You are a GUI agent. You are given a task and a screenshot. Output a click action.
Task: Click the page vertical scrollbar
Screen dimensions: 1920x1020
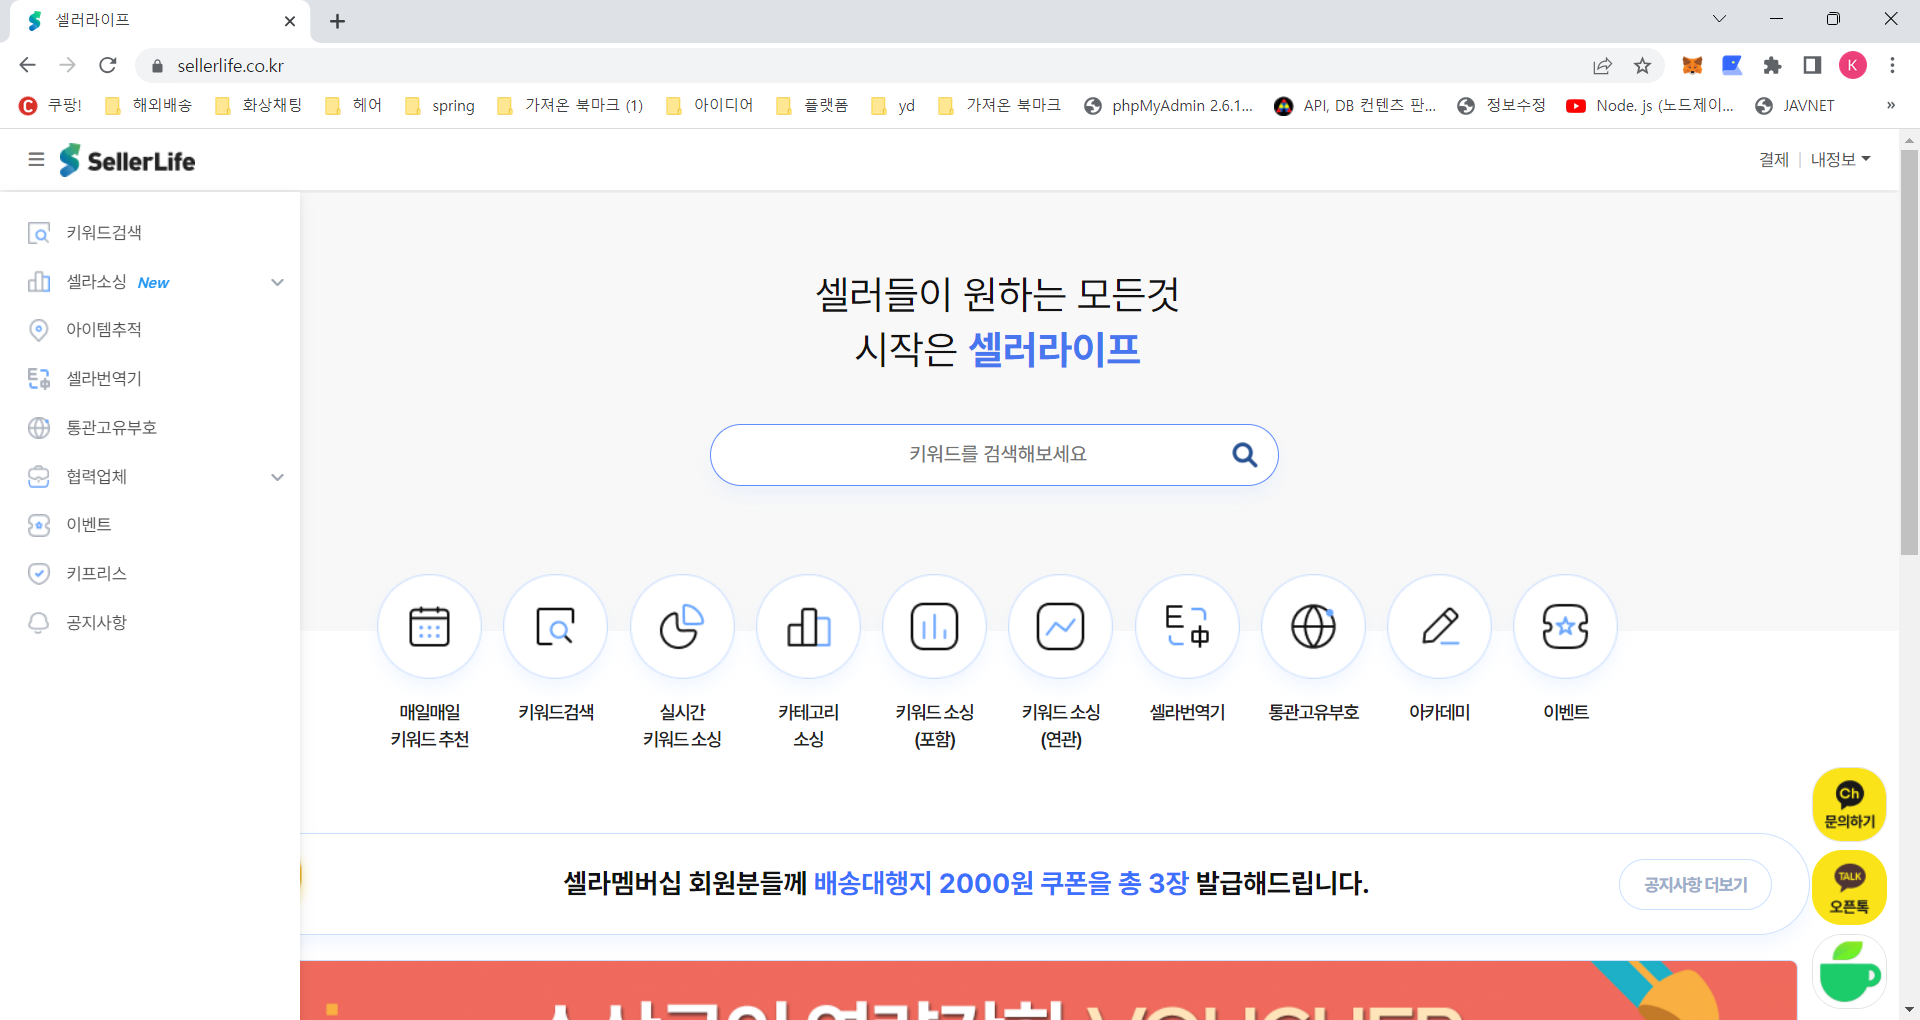[1909, 352]
